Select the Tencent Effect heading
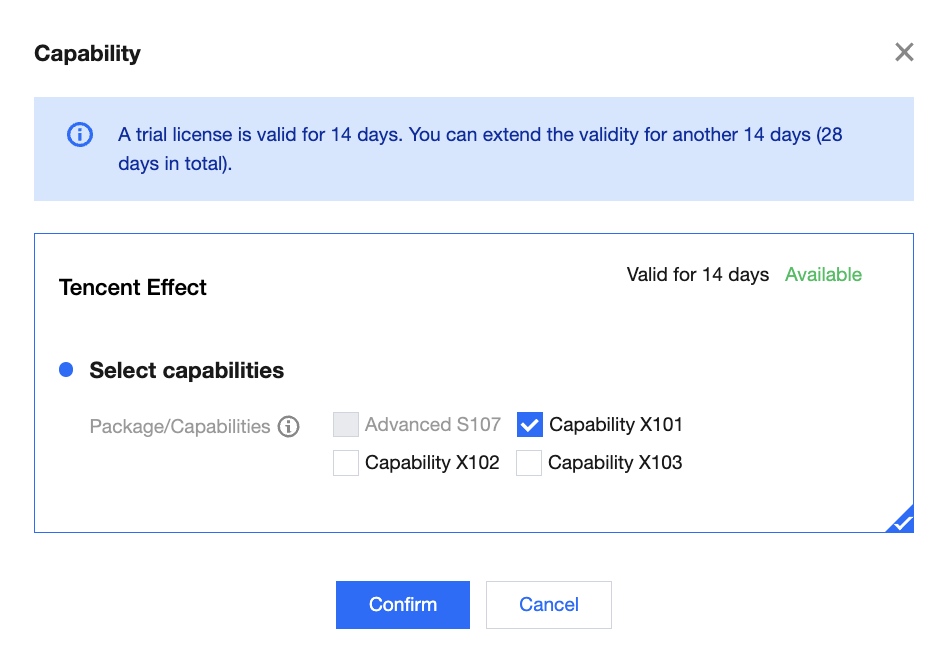The image size is (952, 666). pos(133,288)
